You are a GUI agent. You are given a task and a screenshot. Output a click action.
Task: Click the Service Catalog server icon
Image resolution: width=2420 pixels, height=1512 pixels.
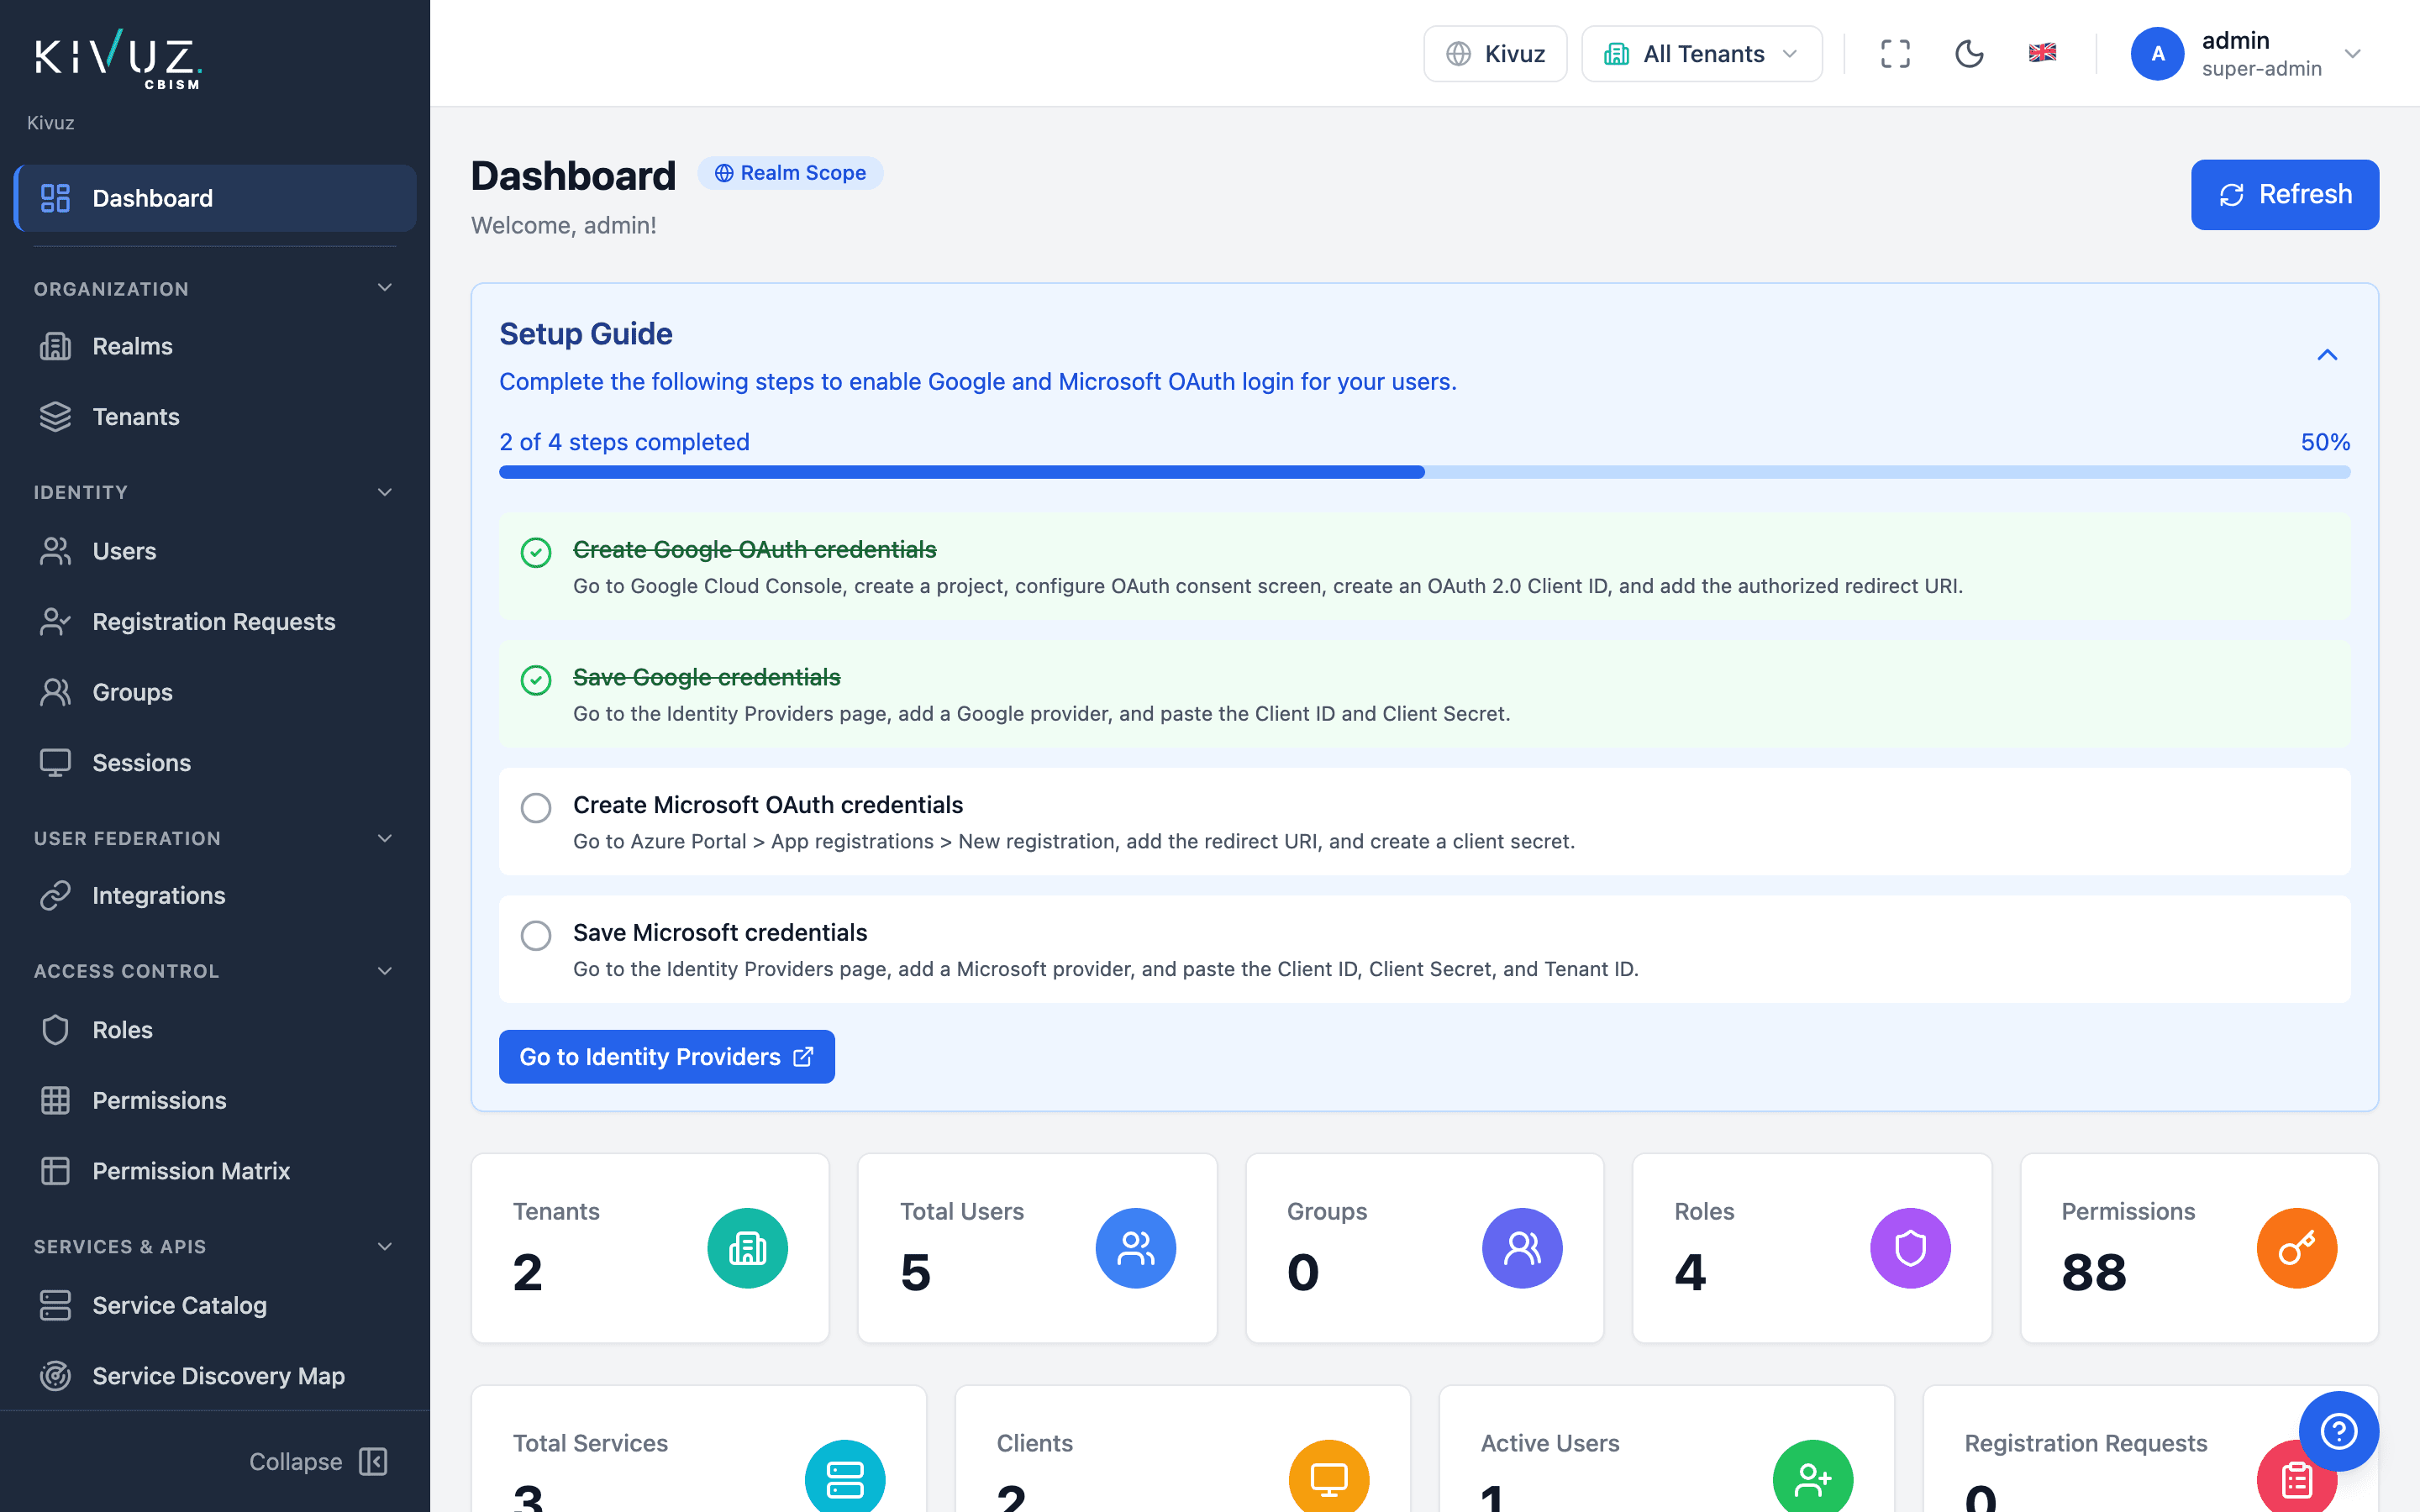(x=55, y=1305)
